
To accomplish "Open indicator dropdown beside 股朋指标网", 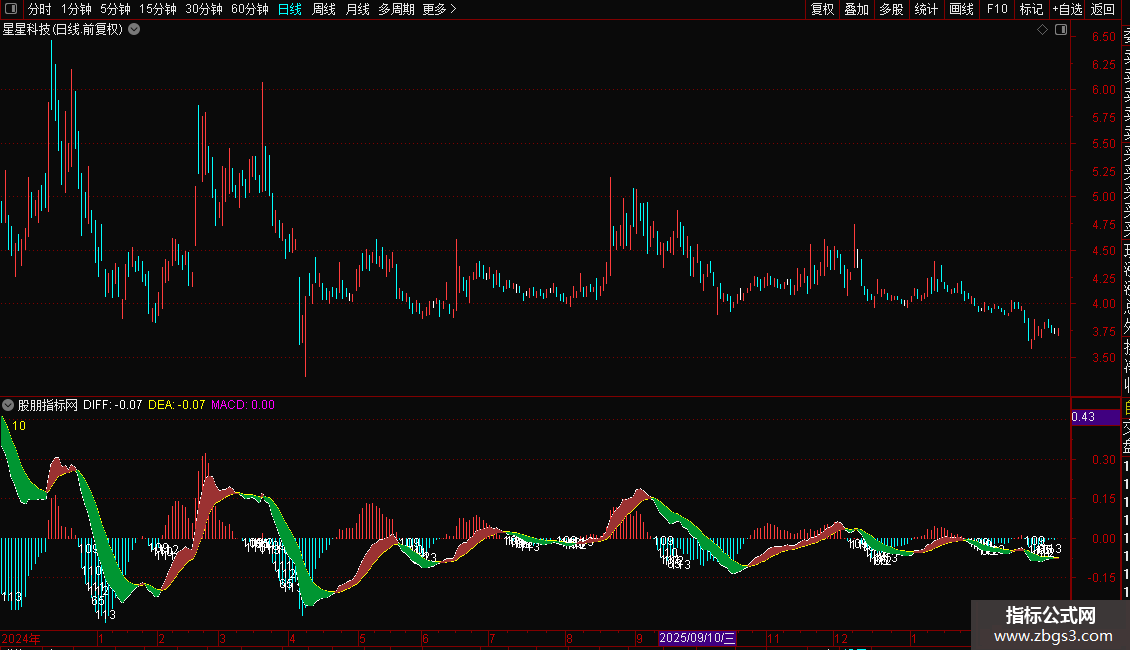I will point(8,405).
